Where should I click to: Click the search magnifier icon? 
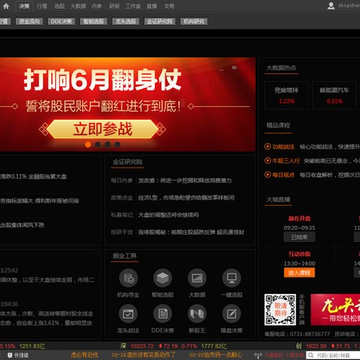311,355
